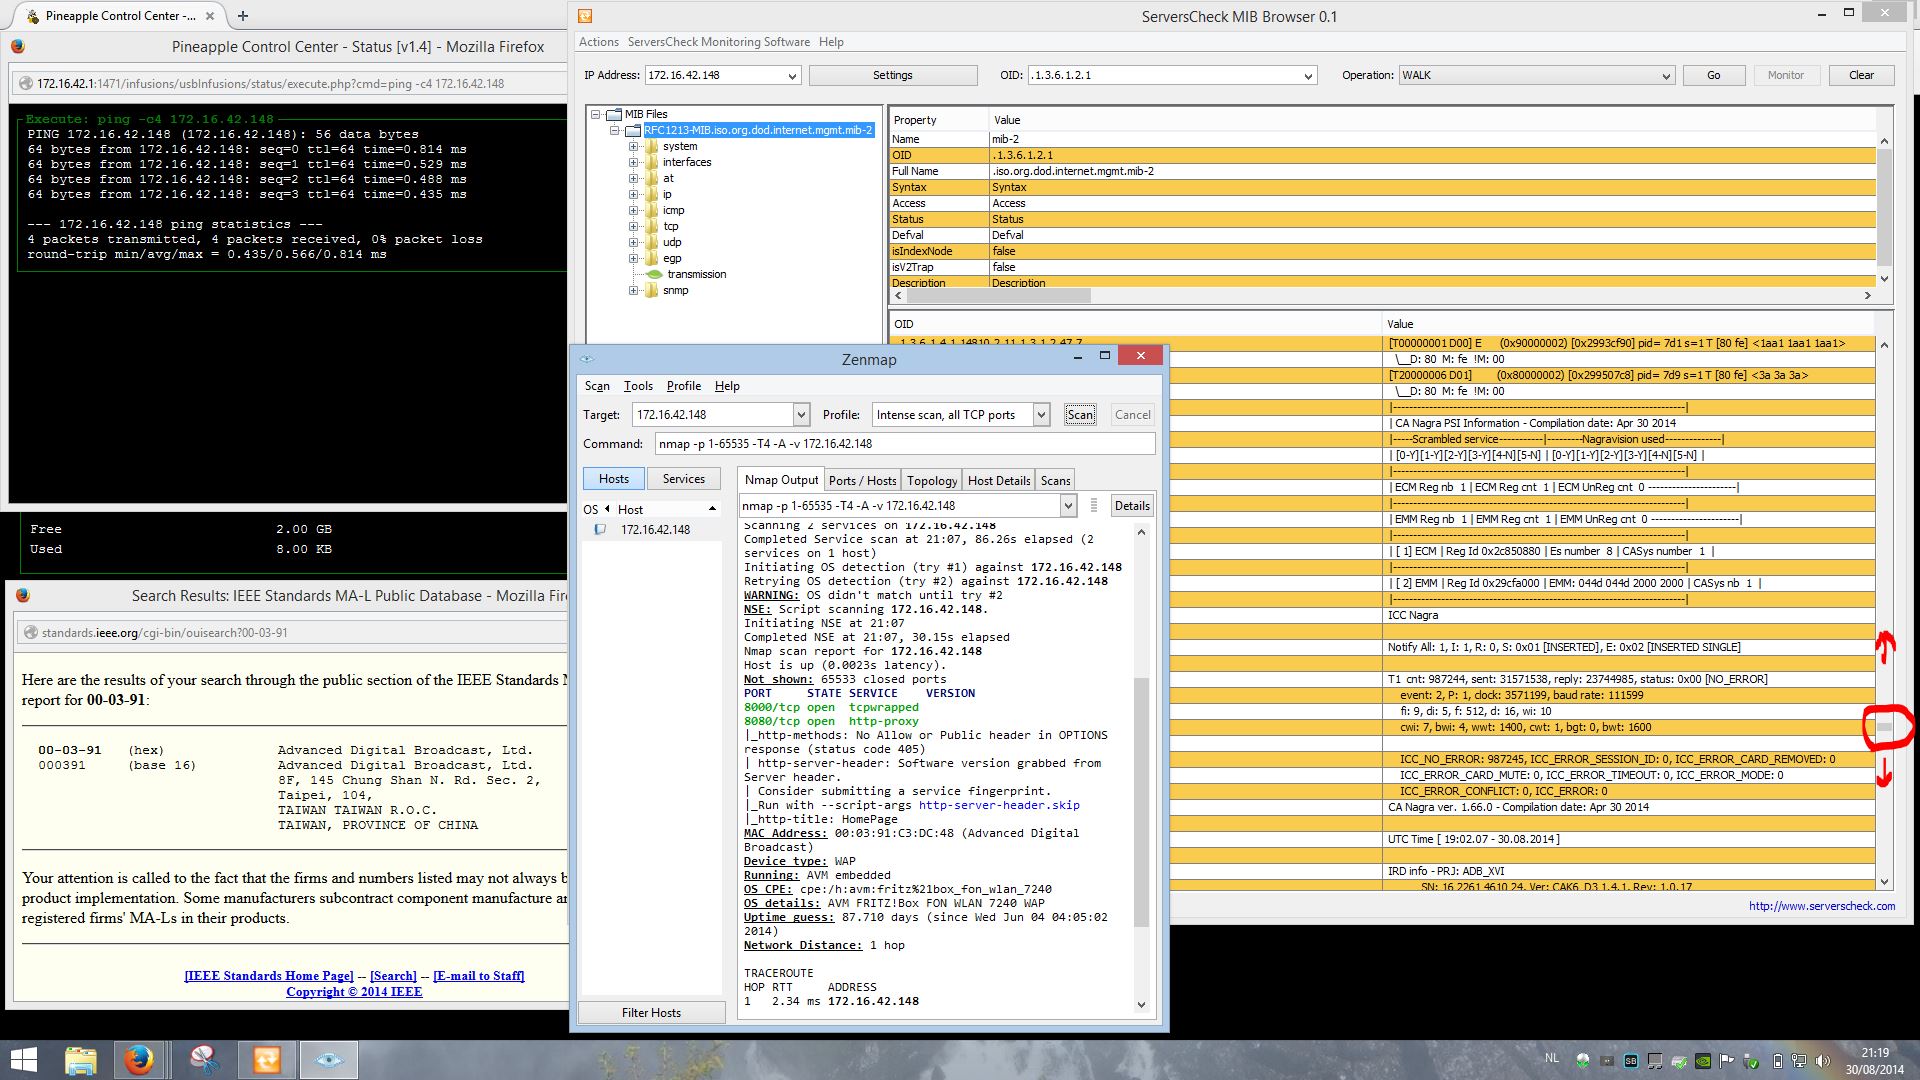
Task: Open the Zenmap Profile dropdown arrow
Action: [x=1041, y=415]
